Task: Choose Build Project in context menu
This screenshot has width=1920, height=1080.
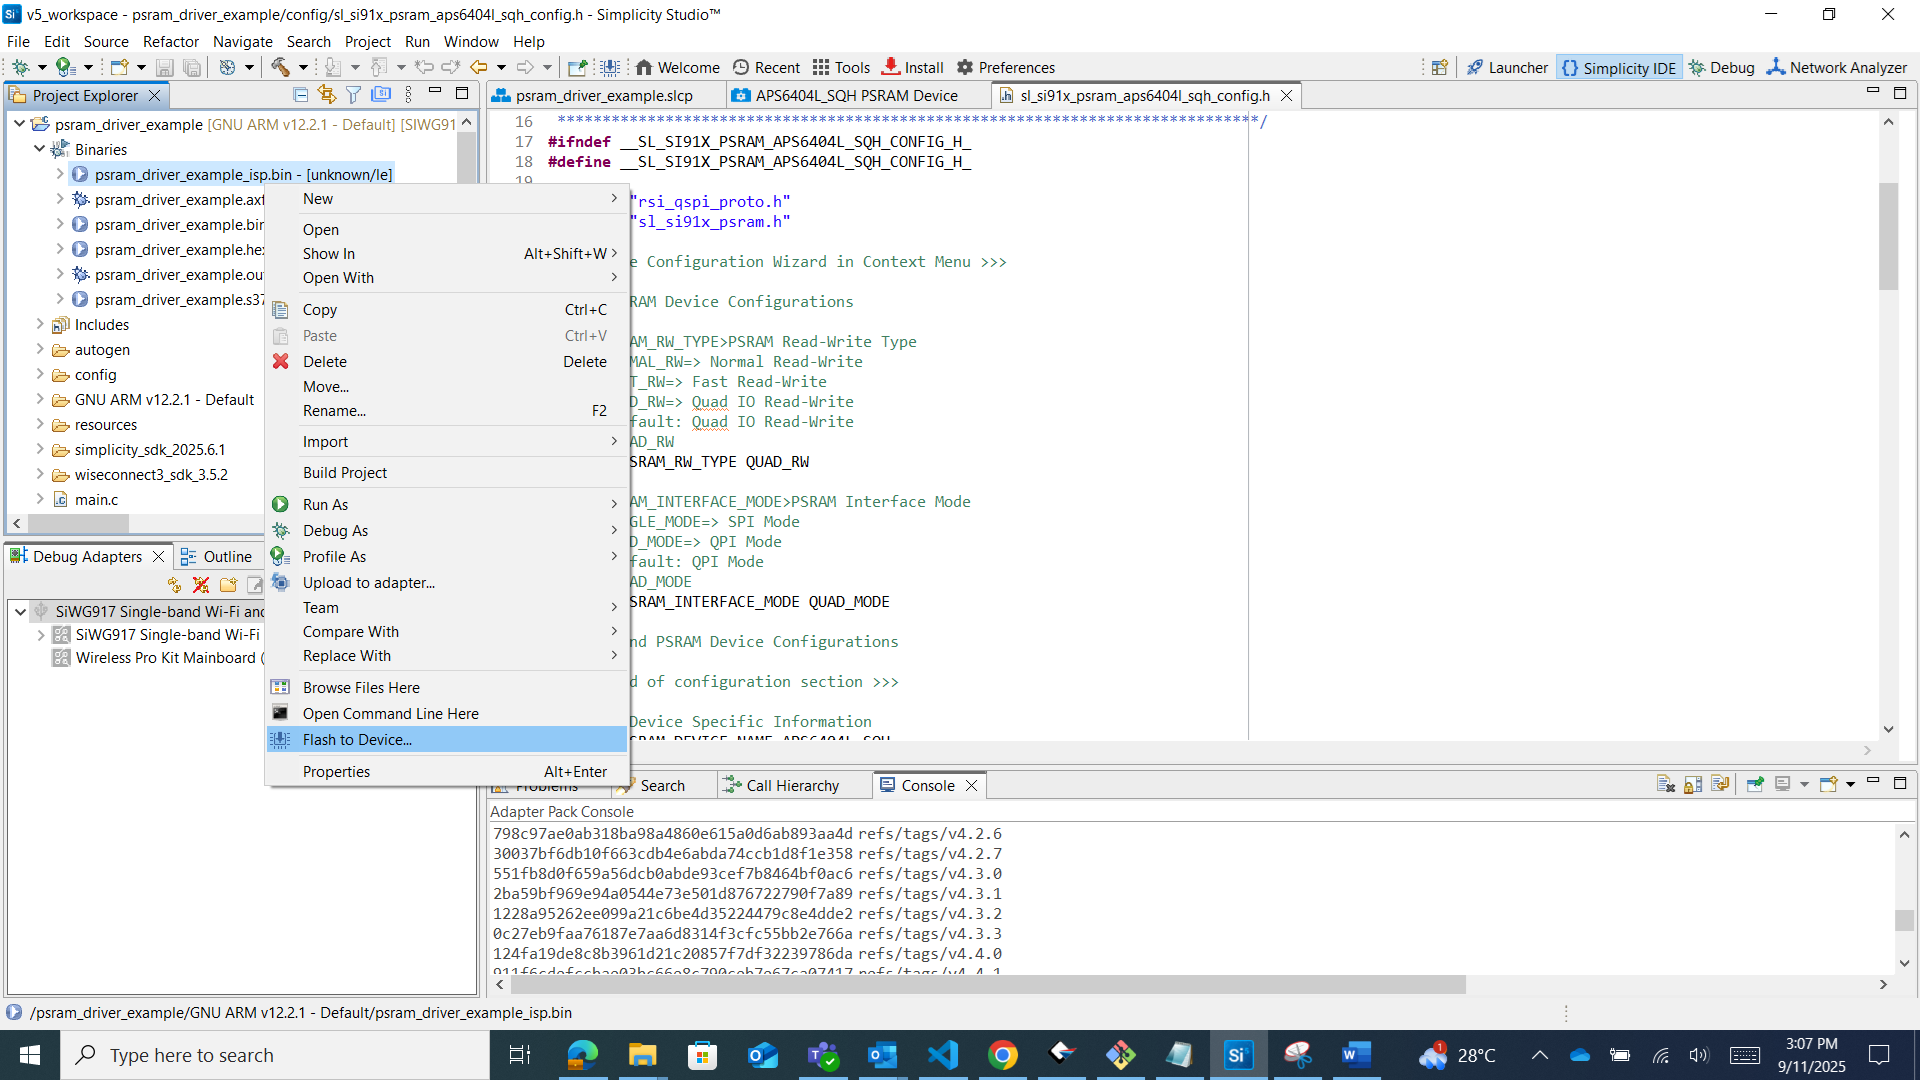Action: [x=344, y=473]
